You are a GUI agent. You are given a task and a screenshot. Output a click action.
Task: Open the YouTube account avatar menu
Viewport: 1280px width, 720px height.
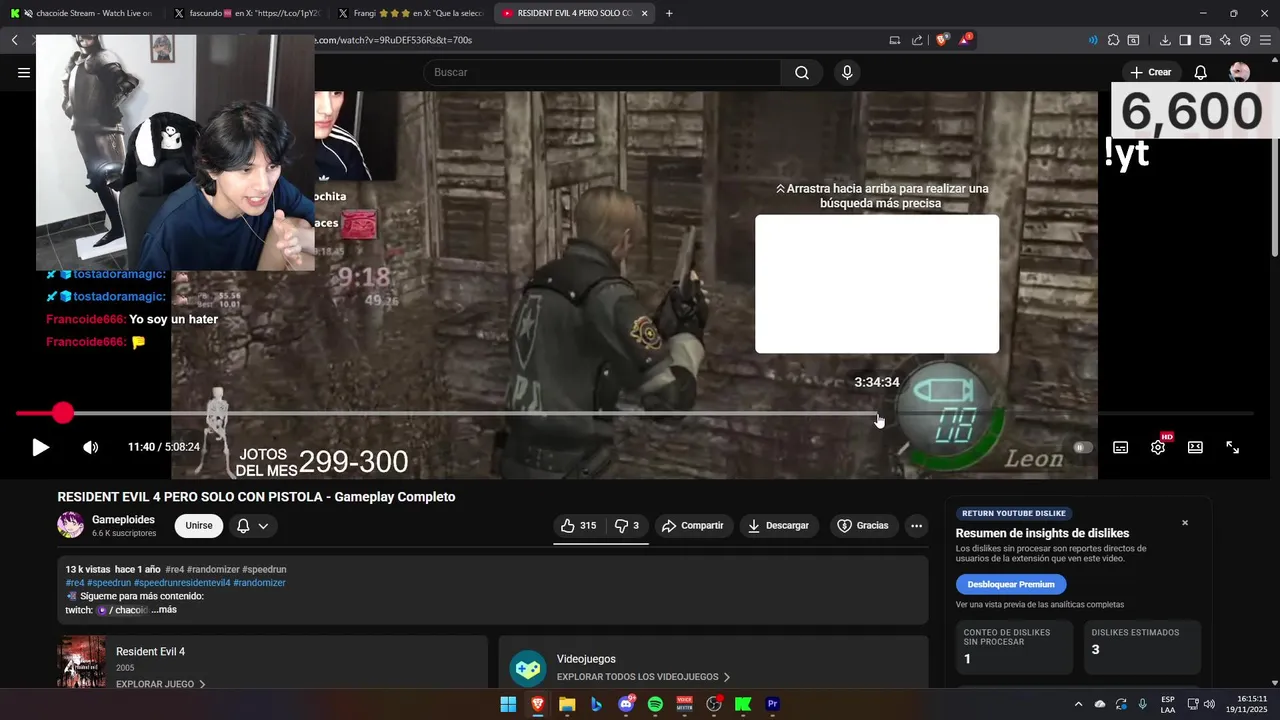[1239, 72]
